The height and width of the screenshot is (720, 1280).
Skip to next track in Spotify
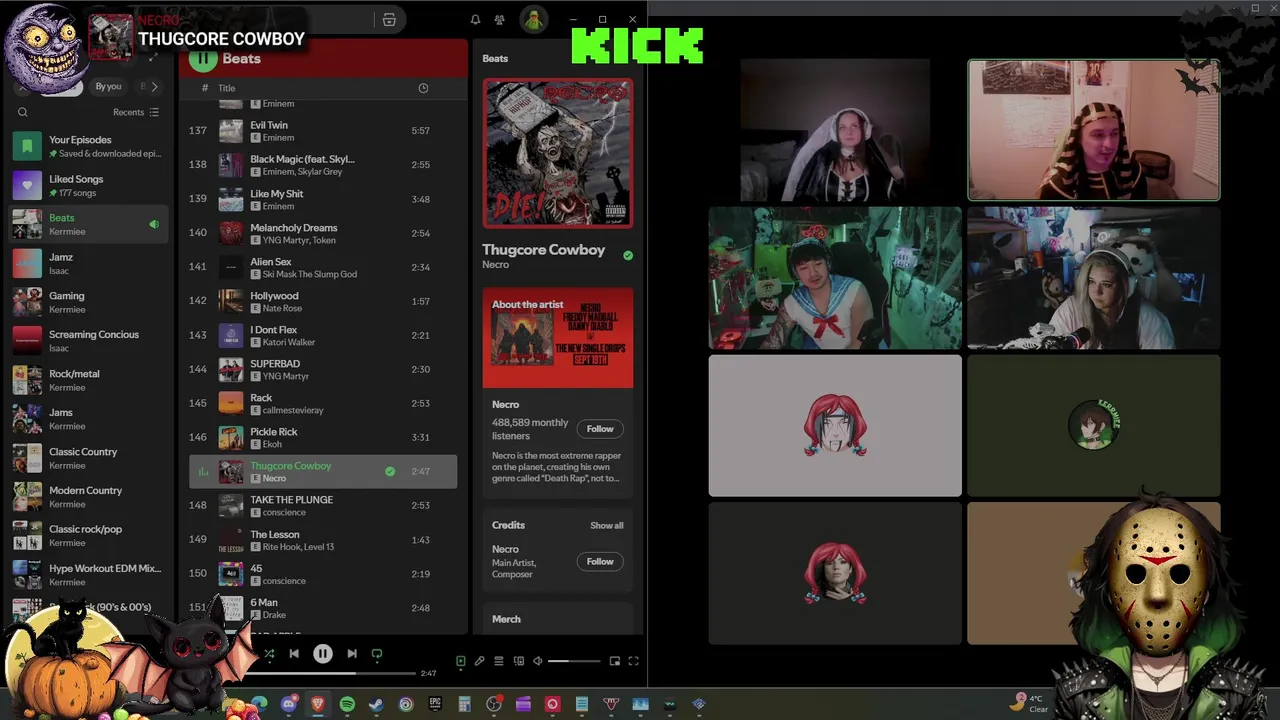(x=352, y=654)
